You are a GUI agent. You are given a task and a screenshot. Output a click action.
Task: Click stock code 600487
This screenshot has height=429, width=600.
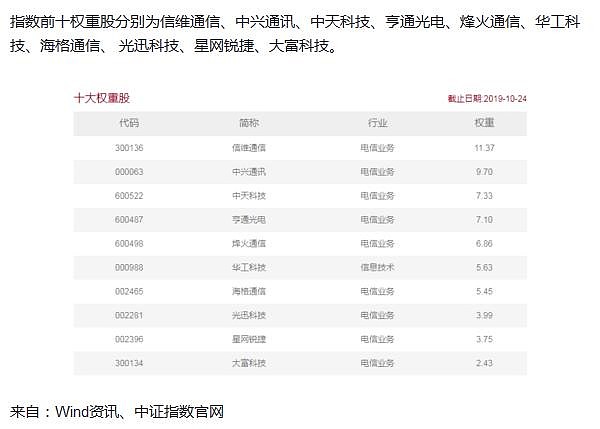(x=129, y=220)
